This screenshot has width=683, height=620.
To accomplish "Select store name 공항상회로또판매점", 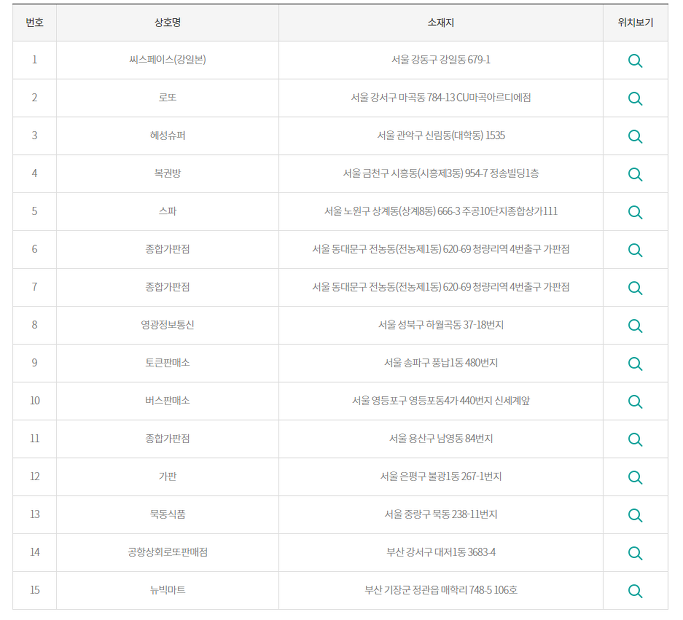I will (167, 552).
